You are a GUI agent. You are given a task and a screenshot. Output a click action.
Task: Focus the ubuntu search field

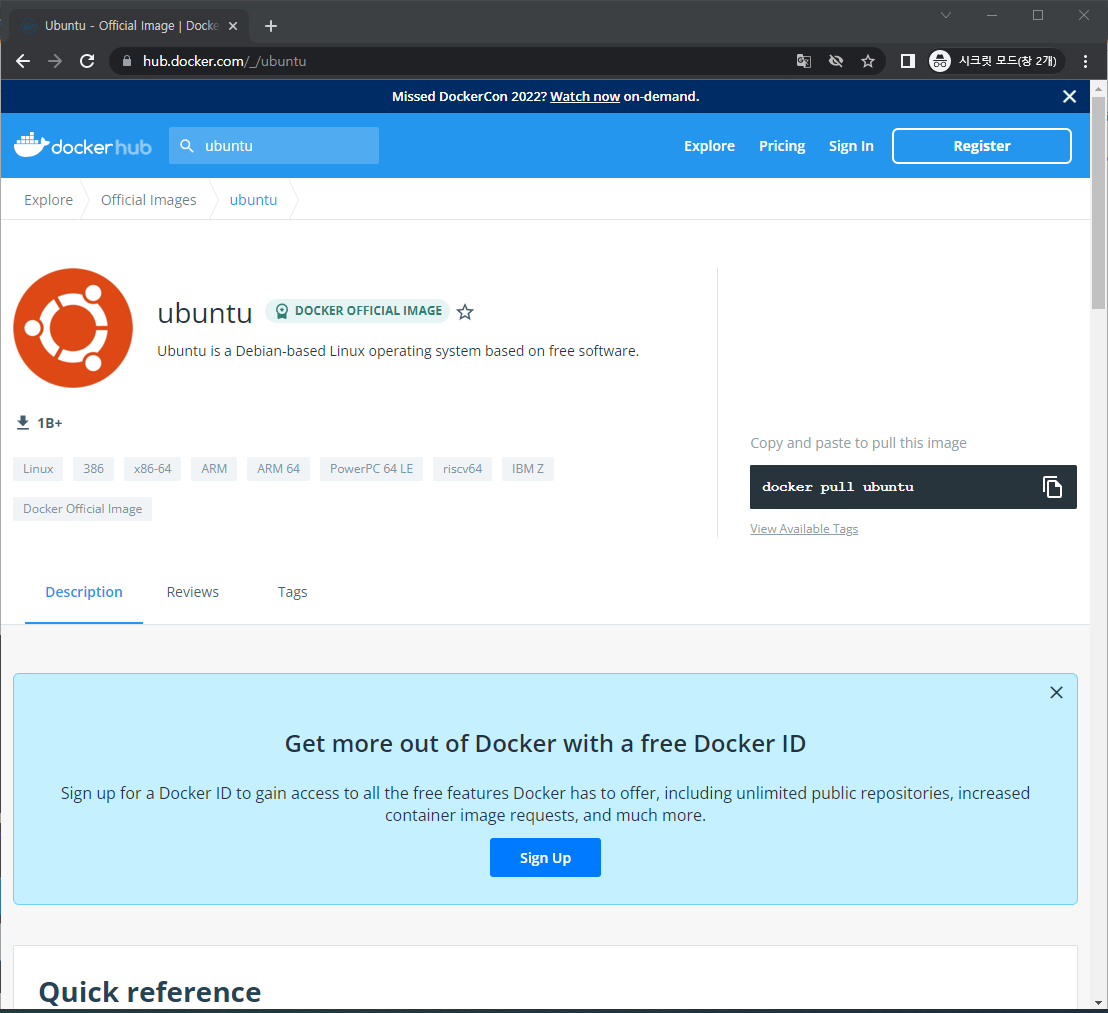[x=273, y=146]
